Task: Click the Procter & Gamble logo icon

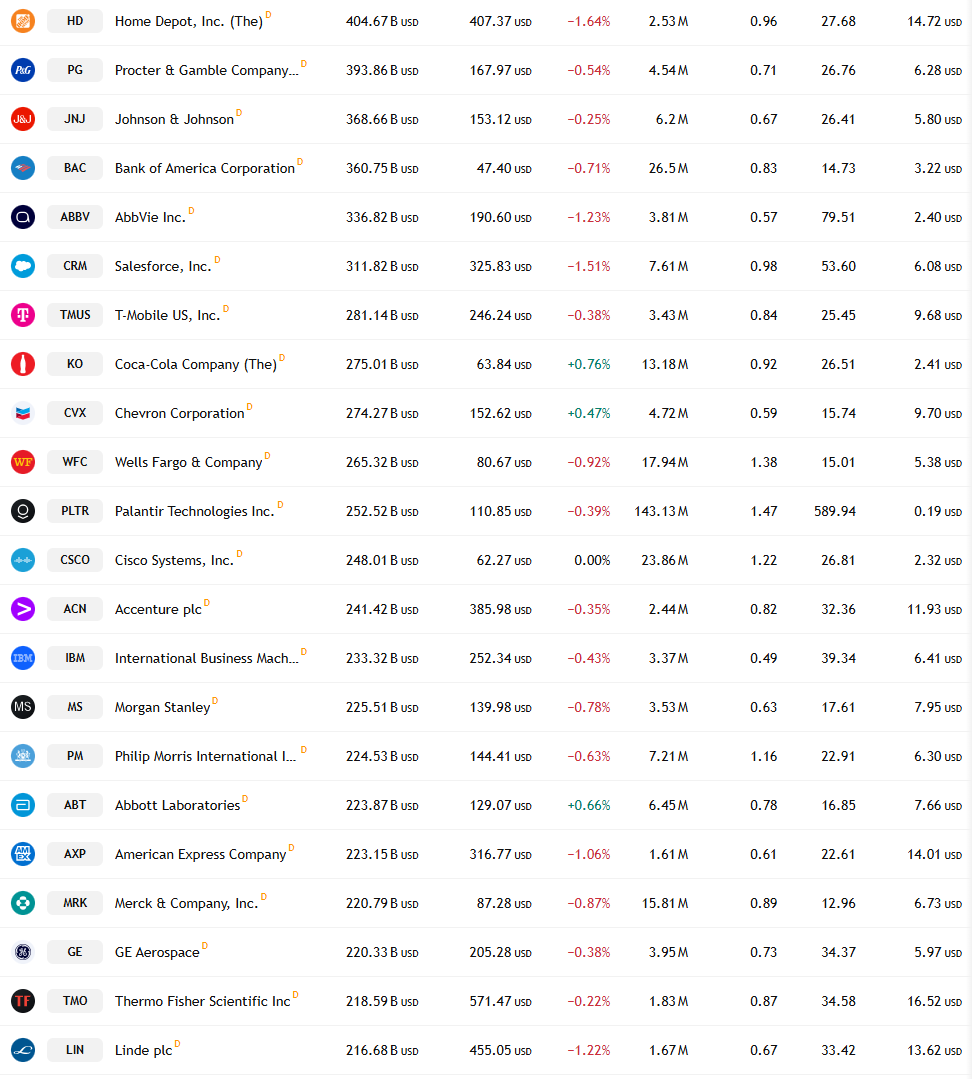Action: (x=23, y=70)
